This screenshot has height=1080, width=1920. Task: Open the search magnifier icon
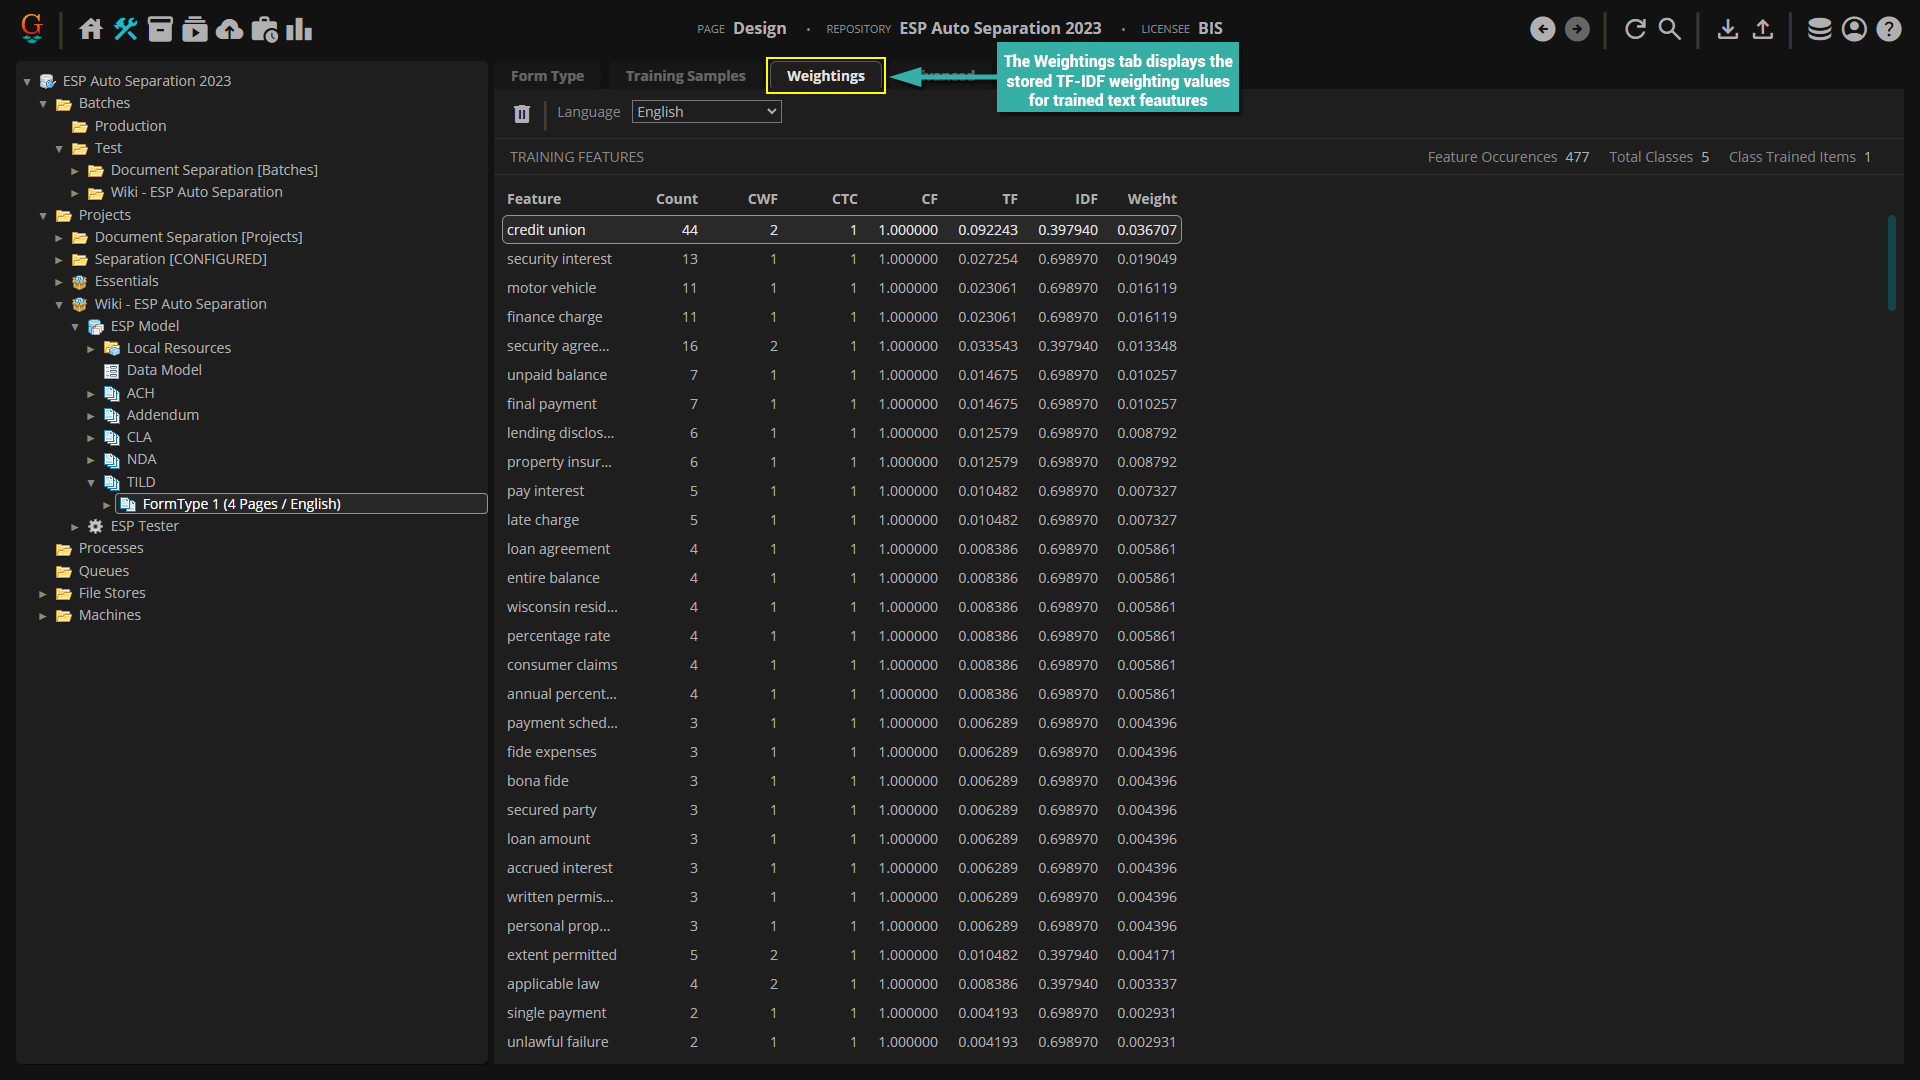pyautogui.click(x=1670, y=29)
